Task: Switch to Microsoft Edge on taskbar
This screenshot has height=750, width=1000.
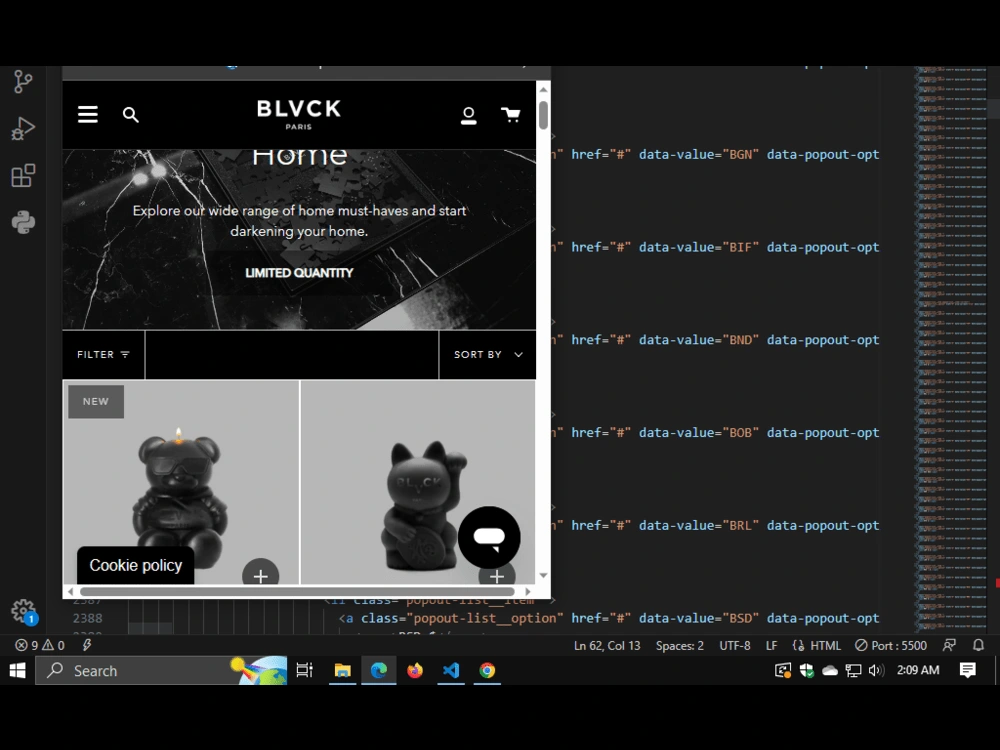Action: (x=379, y=670)
